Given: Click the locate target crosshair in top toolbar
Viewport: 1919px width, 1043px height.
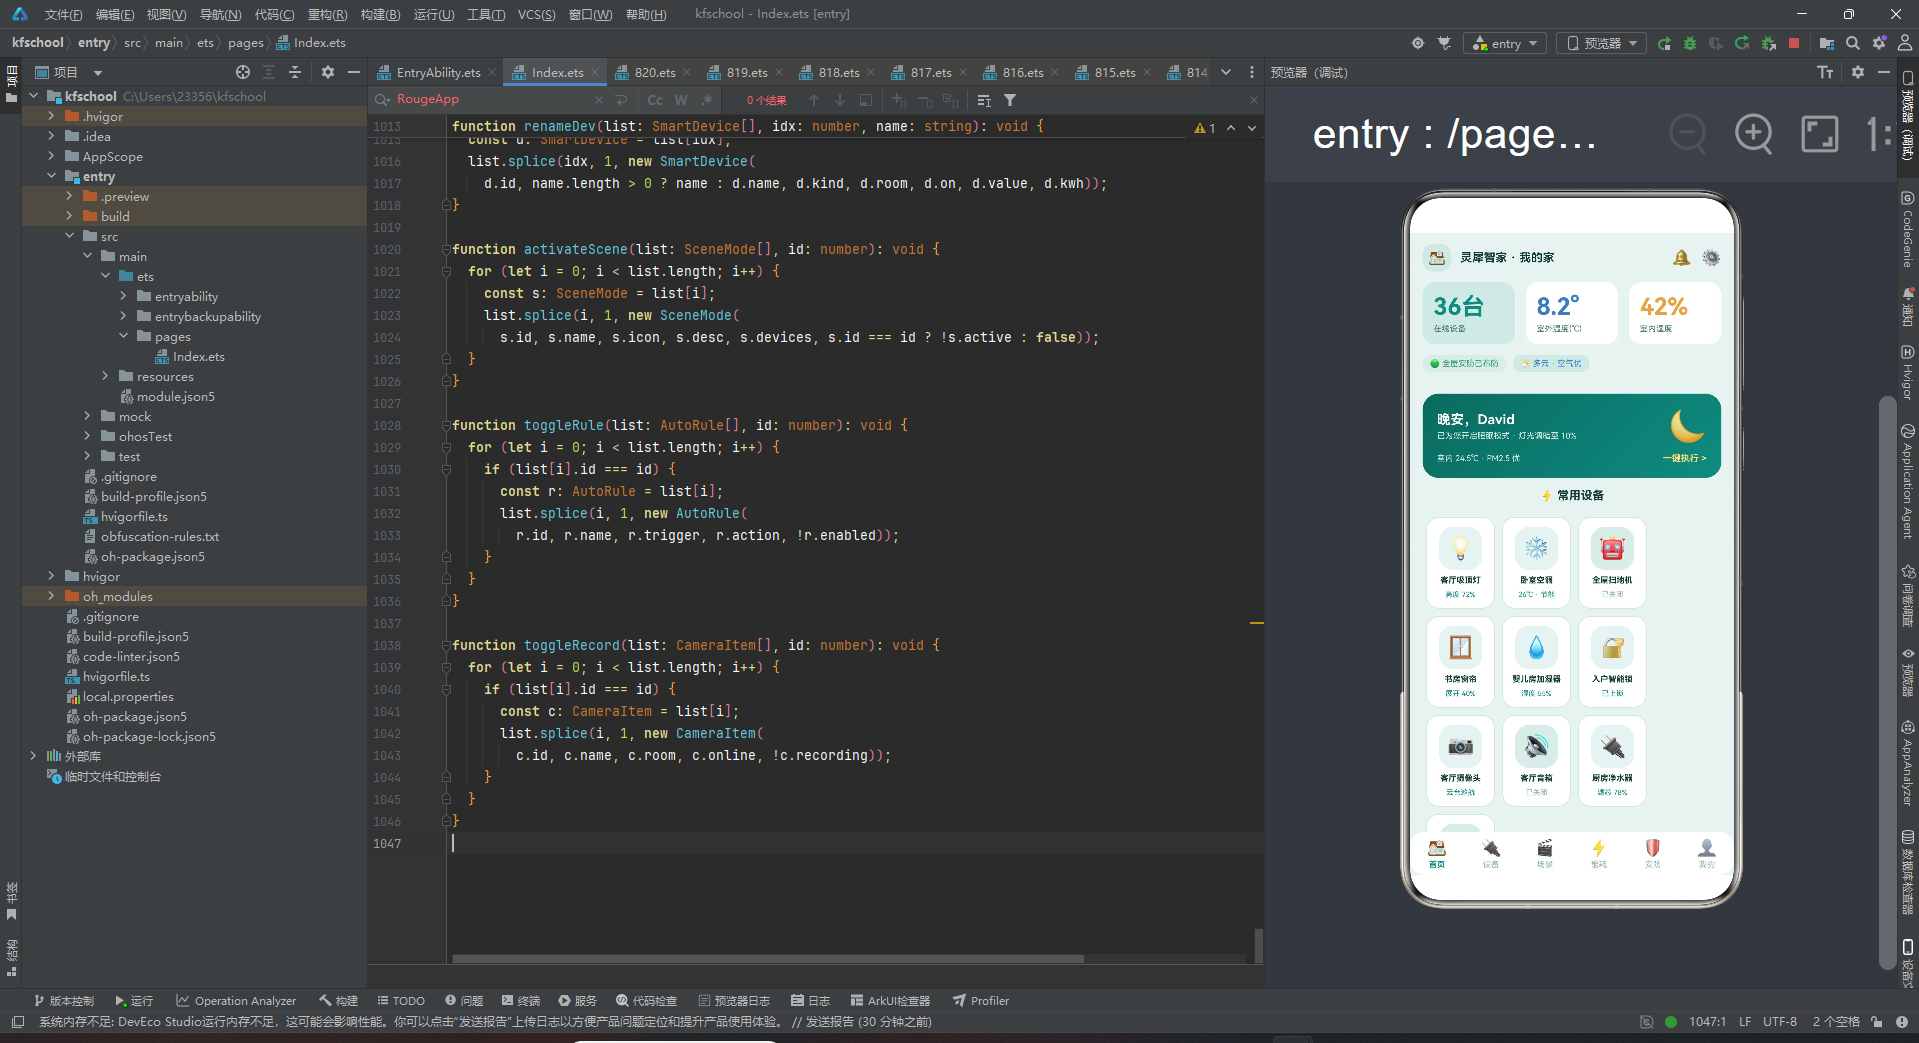Looking at the screenshot, I should pyautogui.click(x=1418, y=43).
